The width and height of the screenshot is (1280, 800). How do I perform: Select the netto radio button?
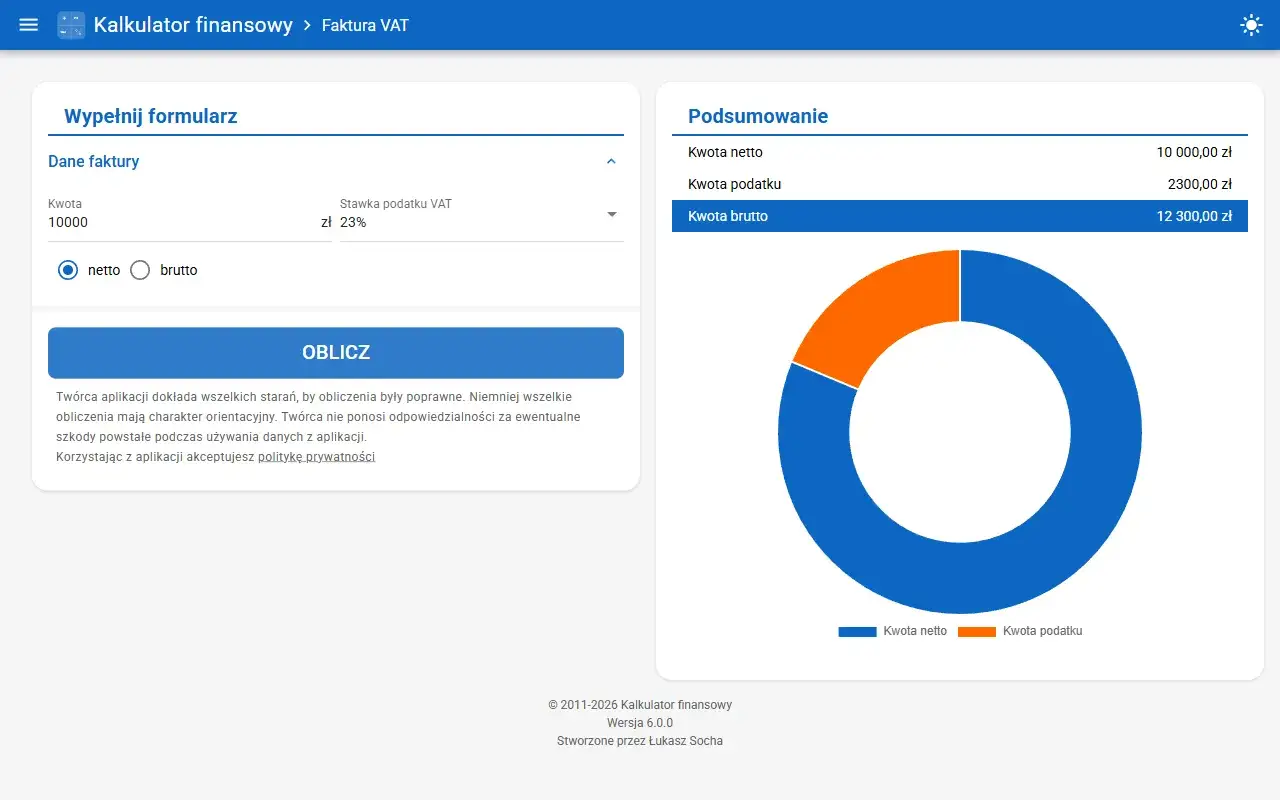(68, 270)
